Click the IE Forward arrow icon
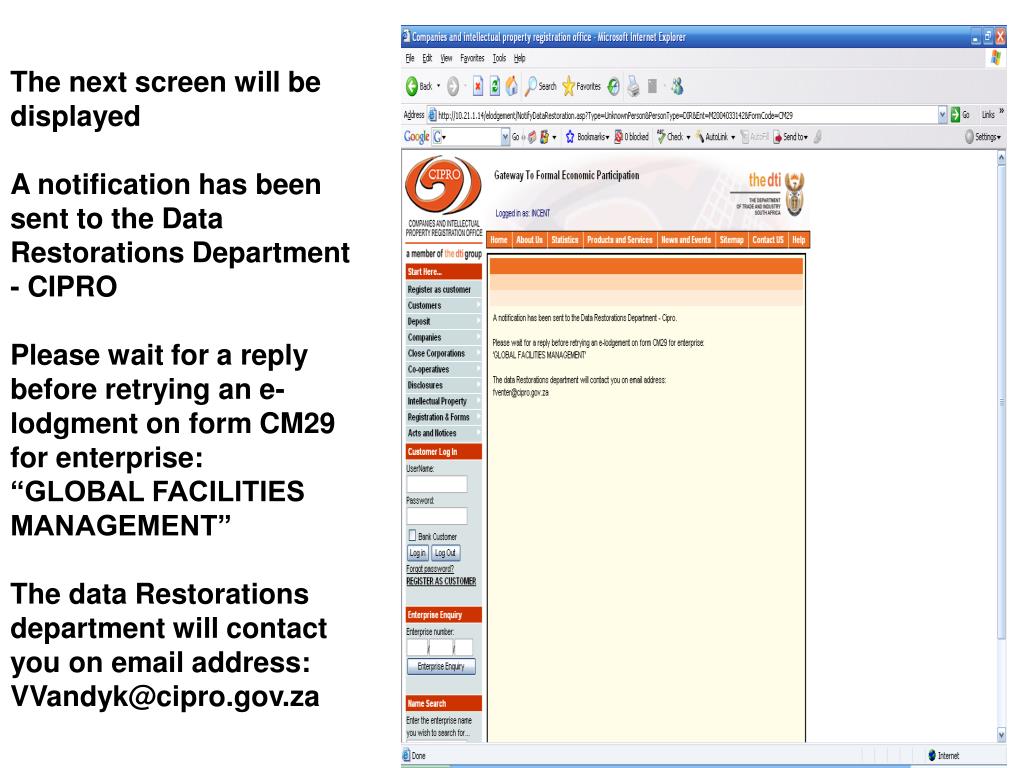The image size is (1024, 768). pyautogui.click(x=453, y=86)
